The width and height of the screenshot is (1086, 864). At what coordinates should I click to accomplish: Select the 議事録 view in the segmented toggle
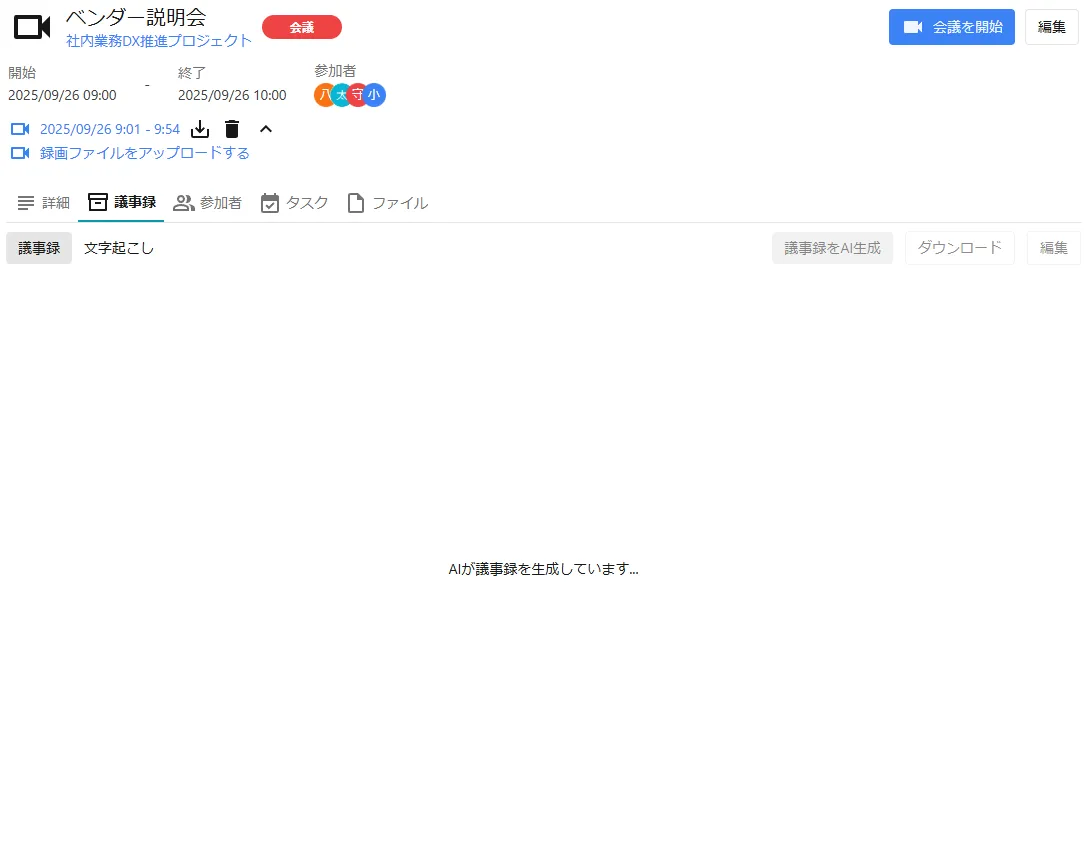pos(39,247)
